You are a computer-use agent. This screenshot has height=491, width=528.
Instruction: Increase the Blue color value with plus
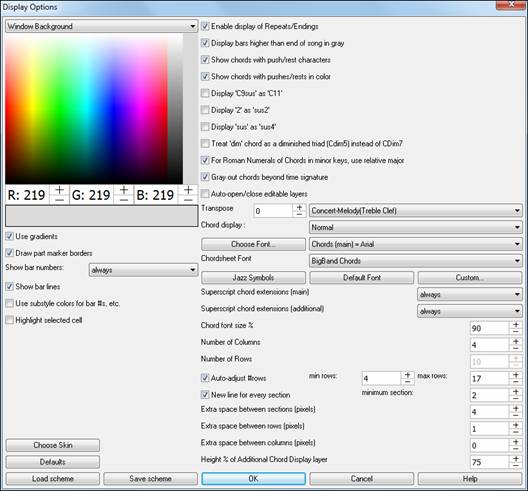(x=188, y=190)
